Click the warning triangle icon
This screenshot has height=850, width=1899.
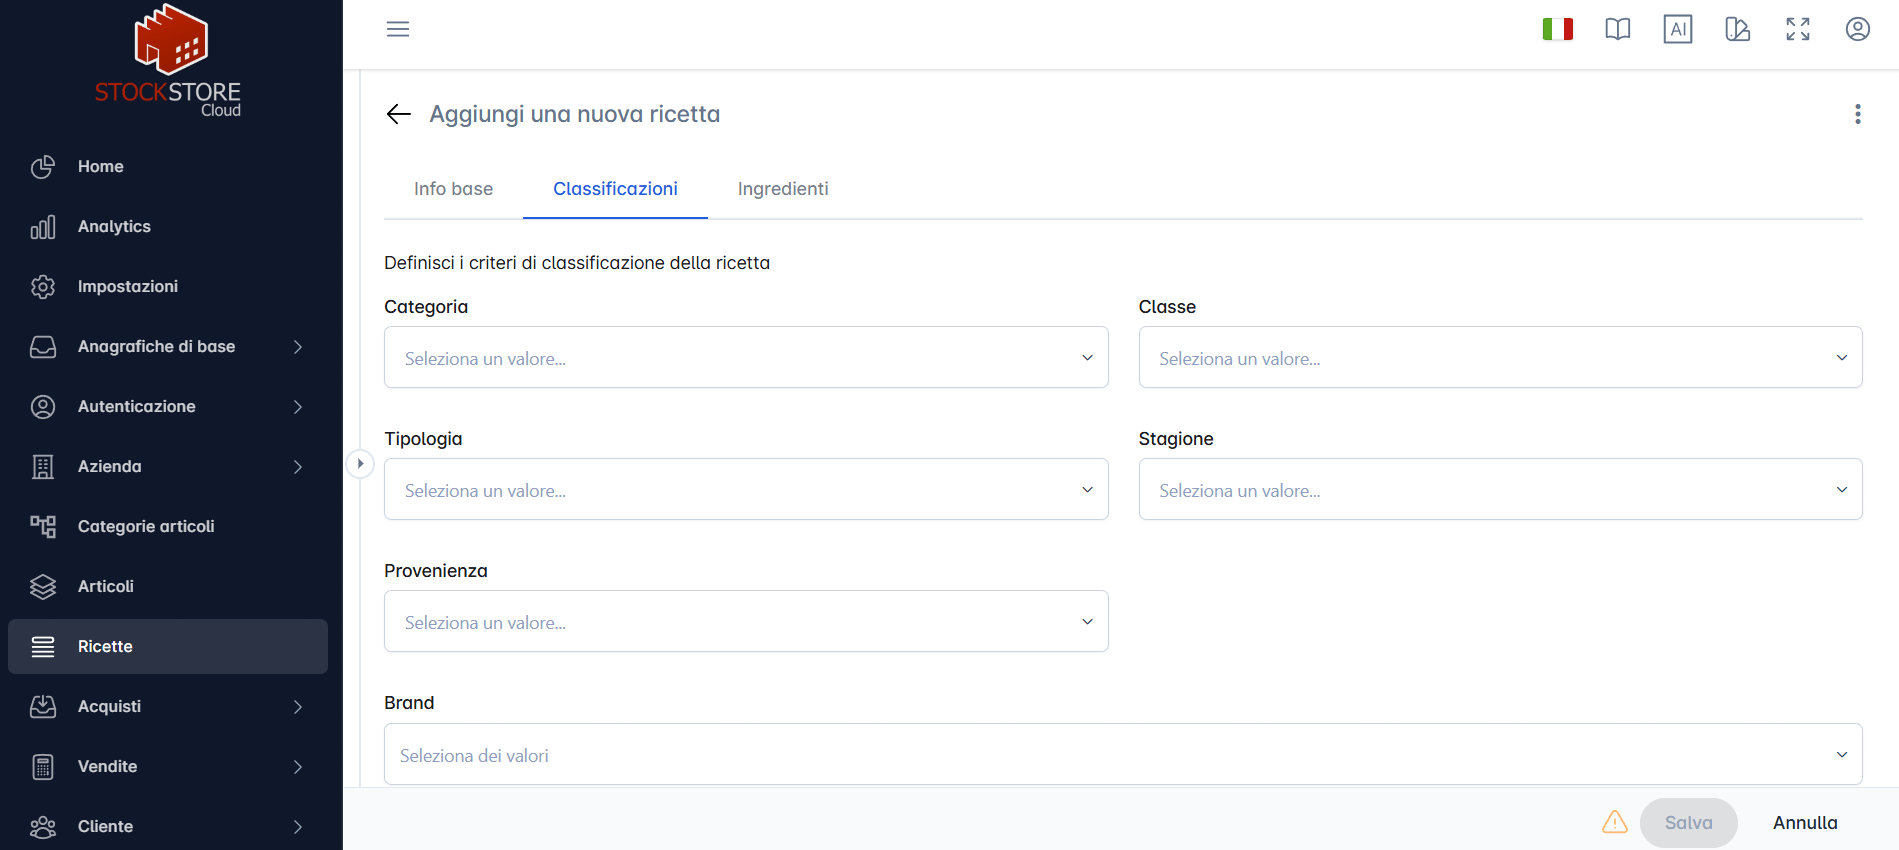tap(1614, 822)
